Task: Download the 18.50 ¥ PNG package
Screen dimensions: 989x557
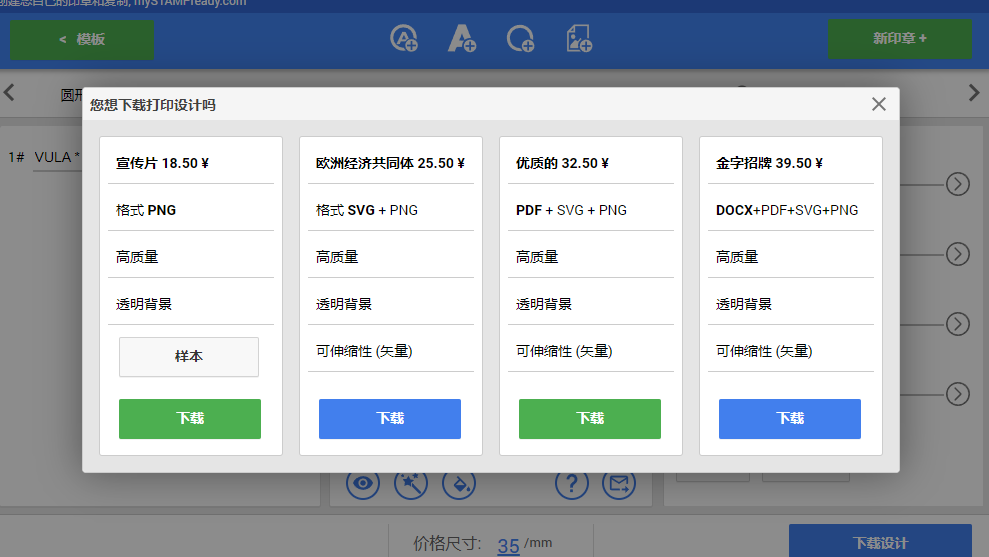Action: pyautogui.click(x=190, y=419)
